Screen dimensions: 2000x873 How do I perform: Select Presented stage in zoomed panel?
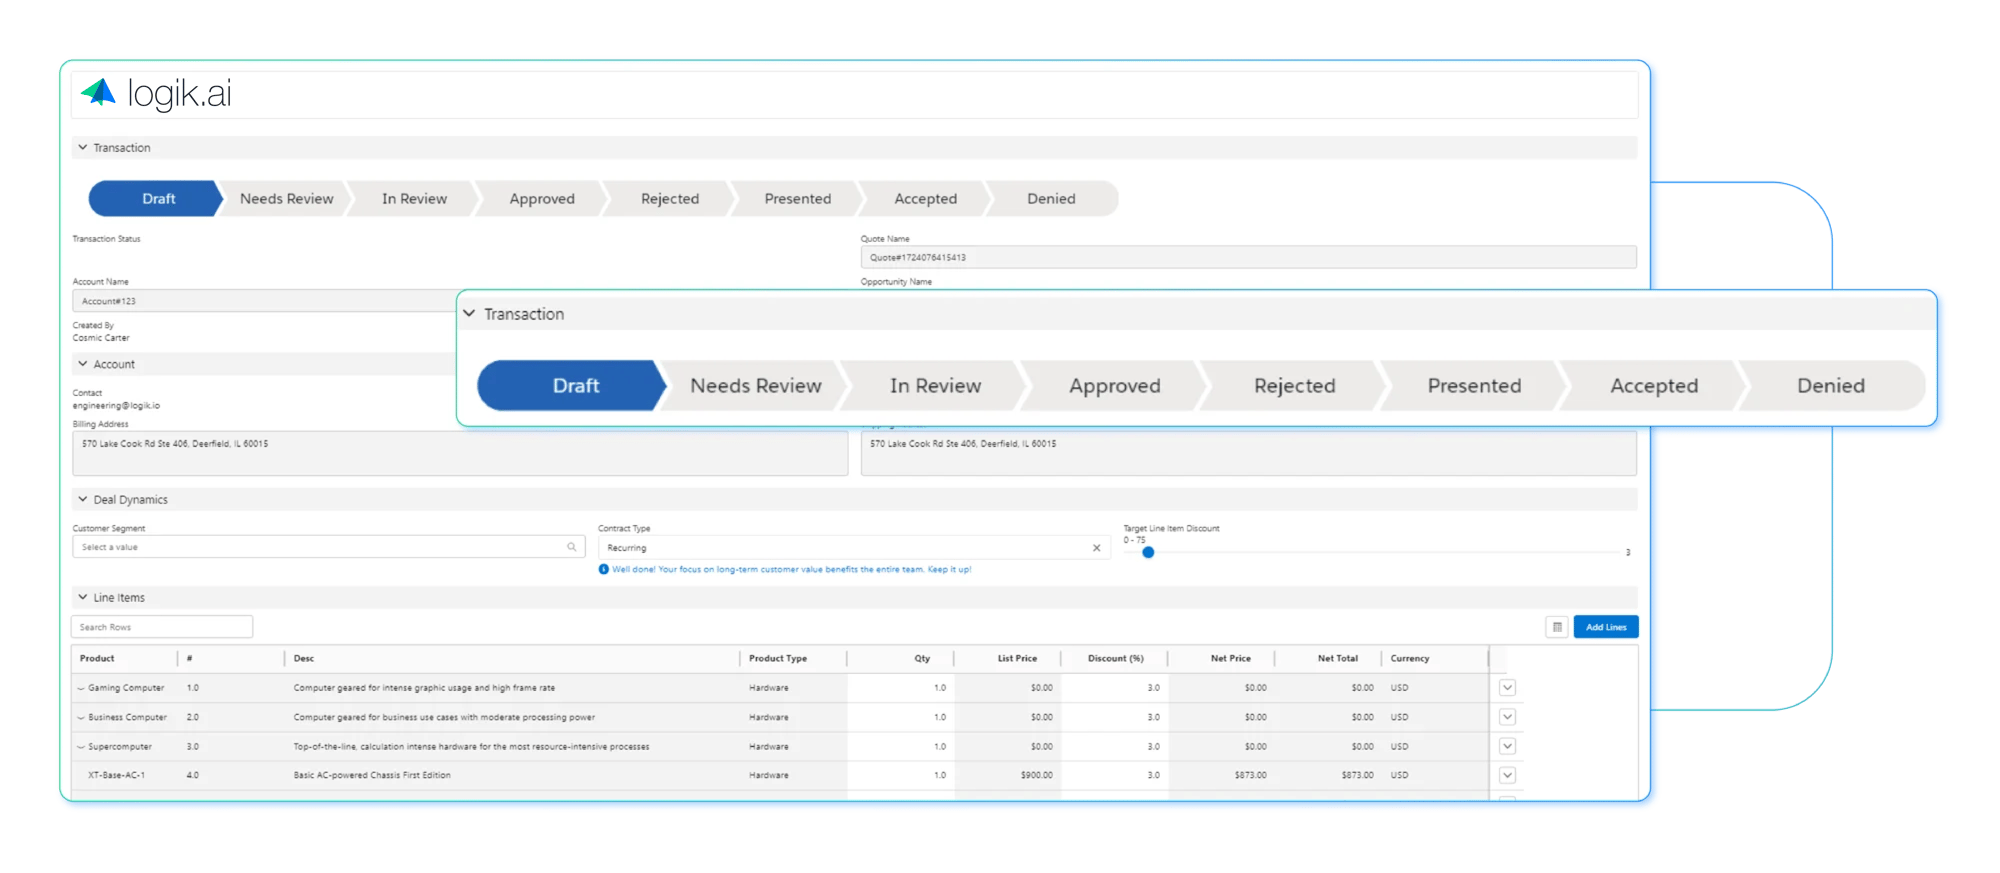click(x=1474, y=386)
